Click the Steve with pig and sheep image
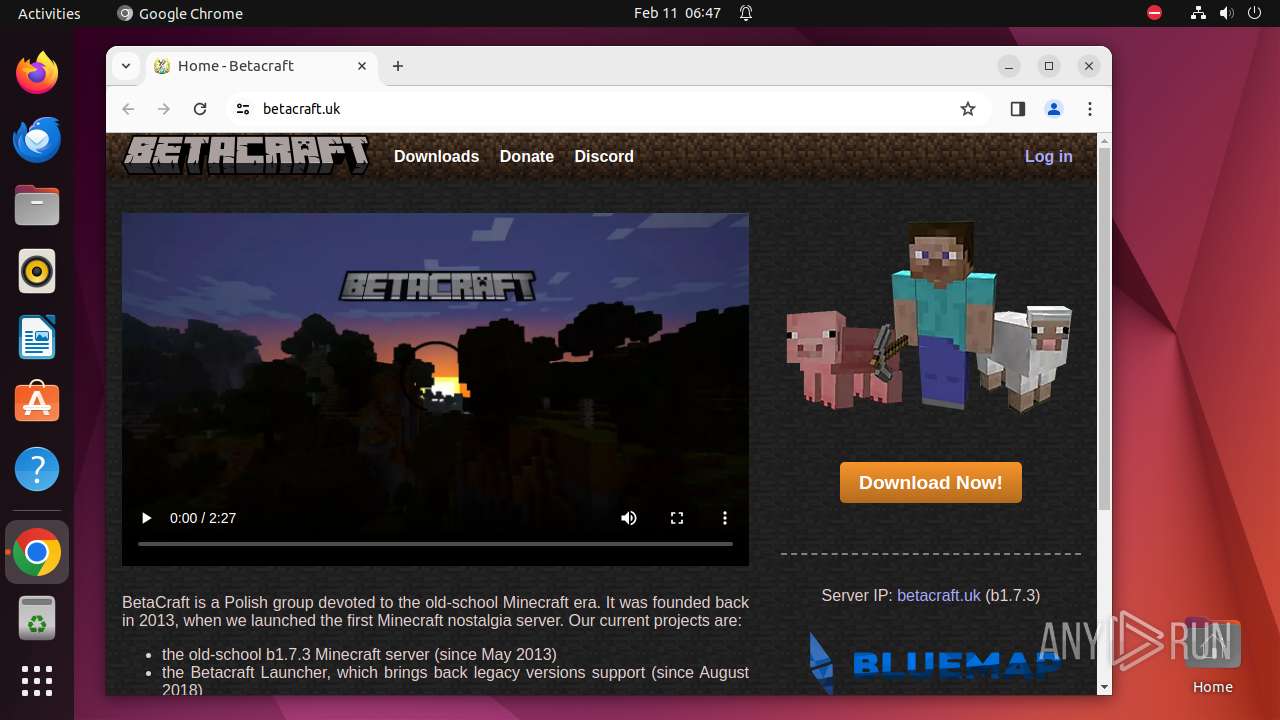The image size is (1280, 720). point(929,315)
